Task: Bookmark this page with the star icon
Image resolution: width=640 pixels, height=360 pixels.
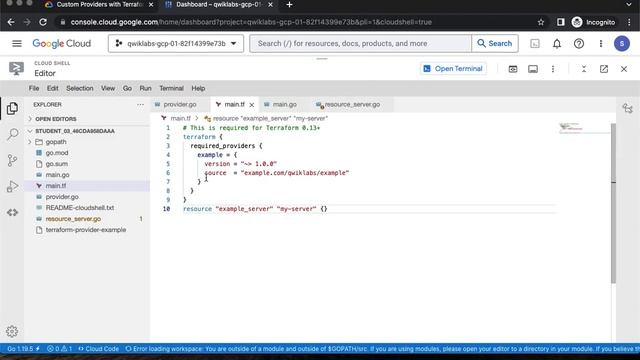Action: (x=541, y=22)
